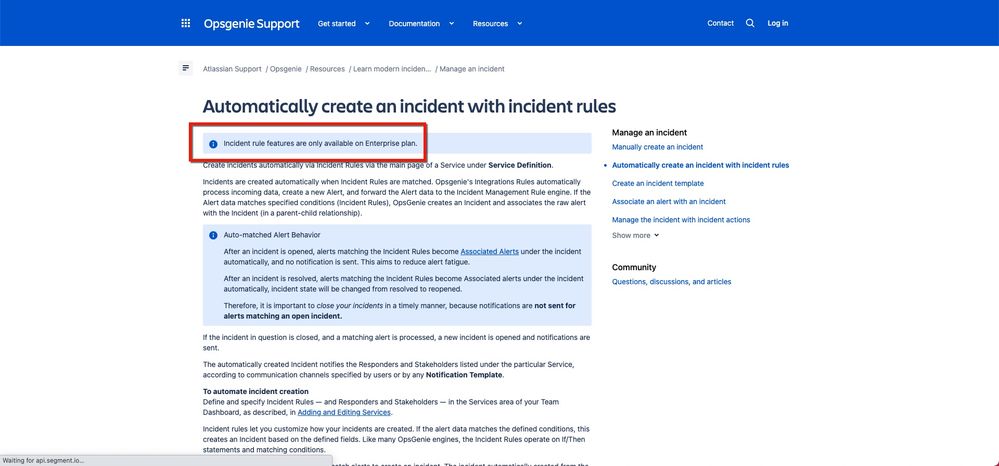Open the Manage an incident breadcrumb

[471, 69]
